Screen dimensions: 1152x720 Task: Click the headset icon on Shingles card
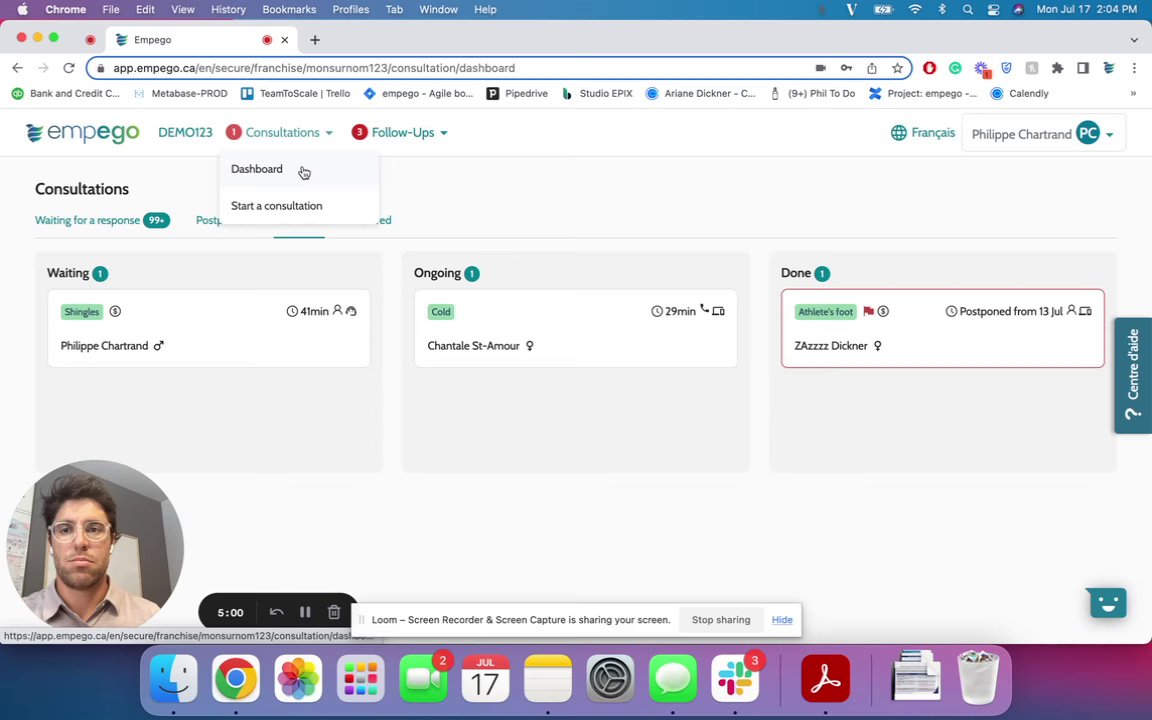pos(351,311)
